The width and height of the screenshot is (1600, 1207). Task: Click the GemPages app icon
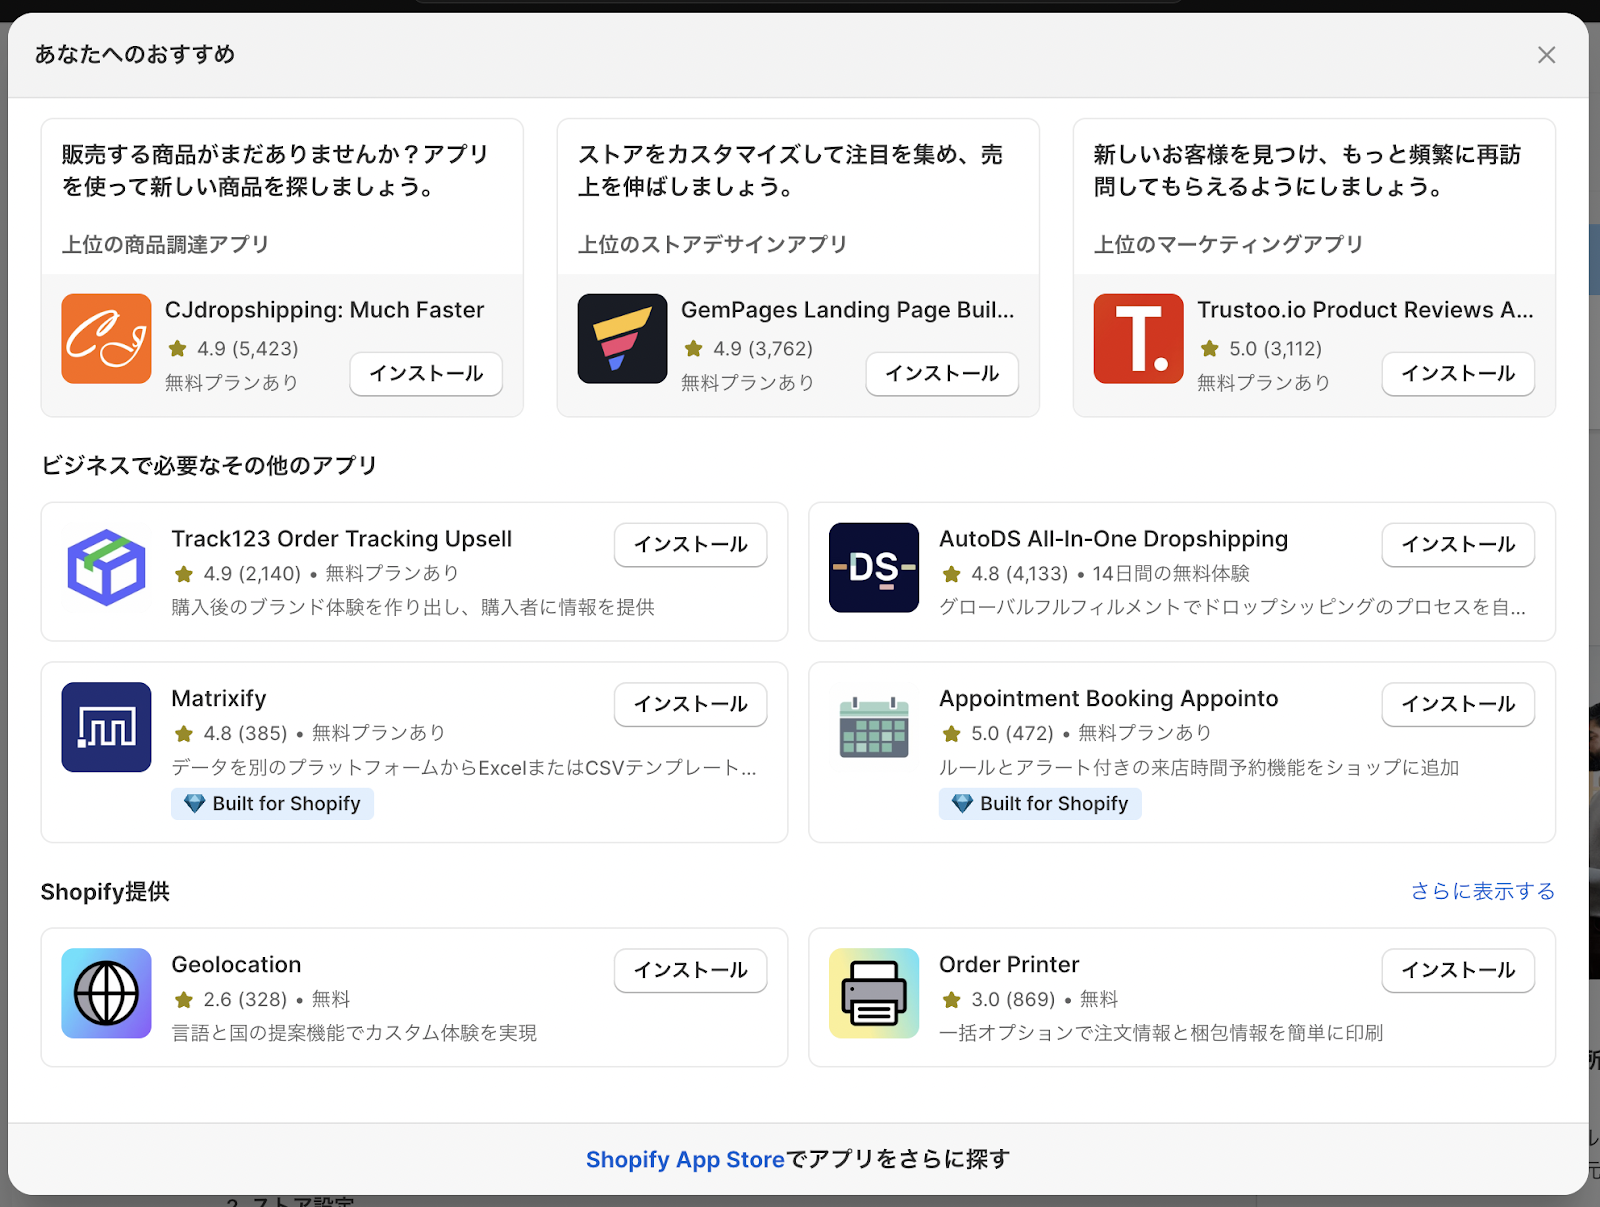[x=622, y=339]
